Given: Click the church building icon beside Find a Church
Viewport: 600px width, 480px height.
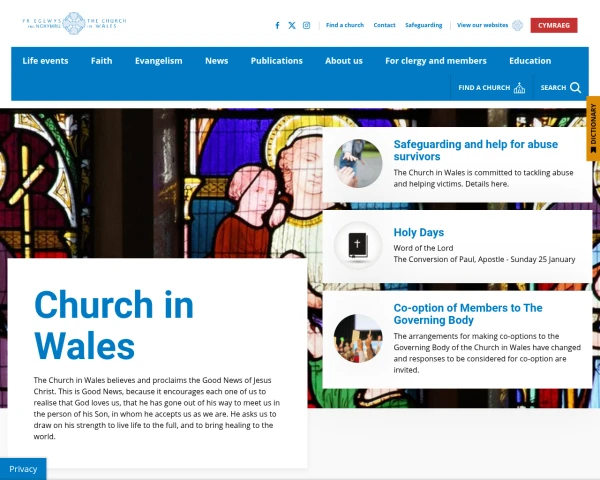Looking at the screenshot, I should [519, 88].
